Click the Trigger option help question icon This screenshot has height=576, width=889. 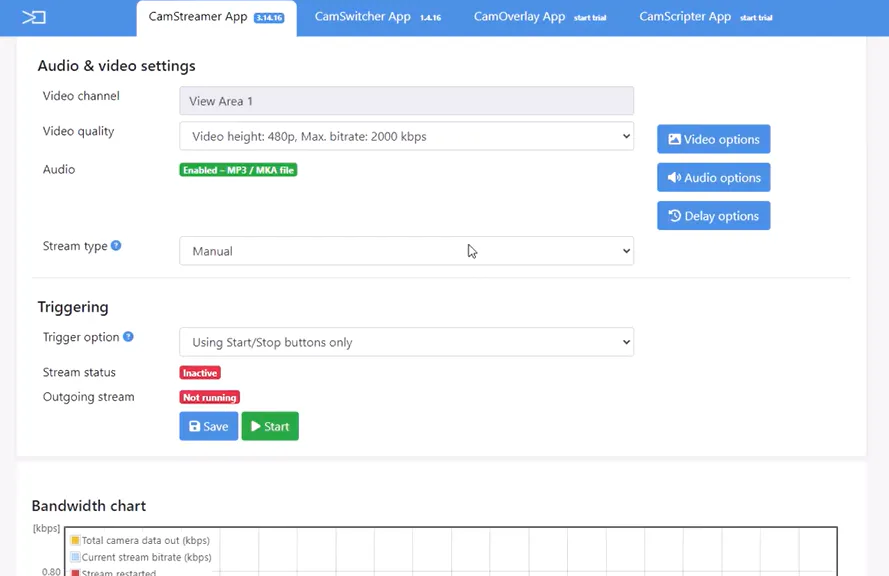point(128,337)
